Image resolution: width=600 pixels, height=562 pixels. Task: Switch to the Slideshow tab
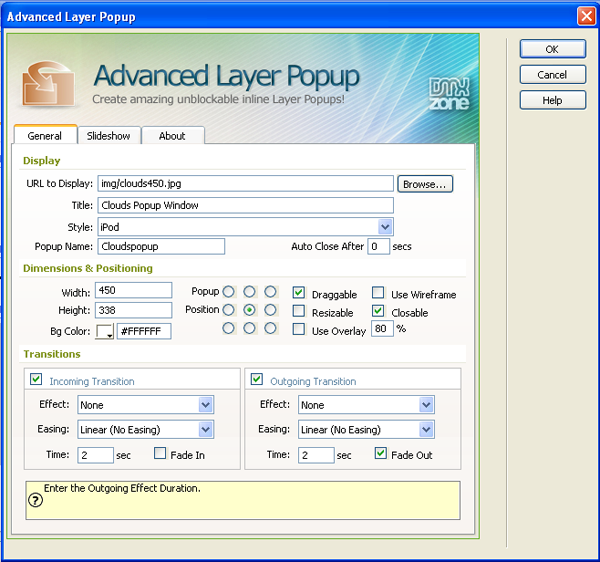point(106,136)
